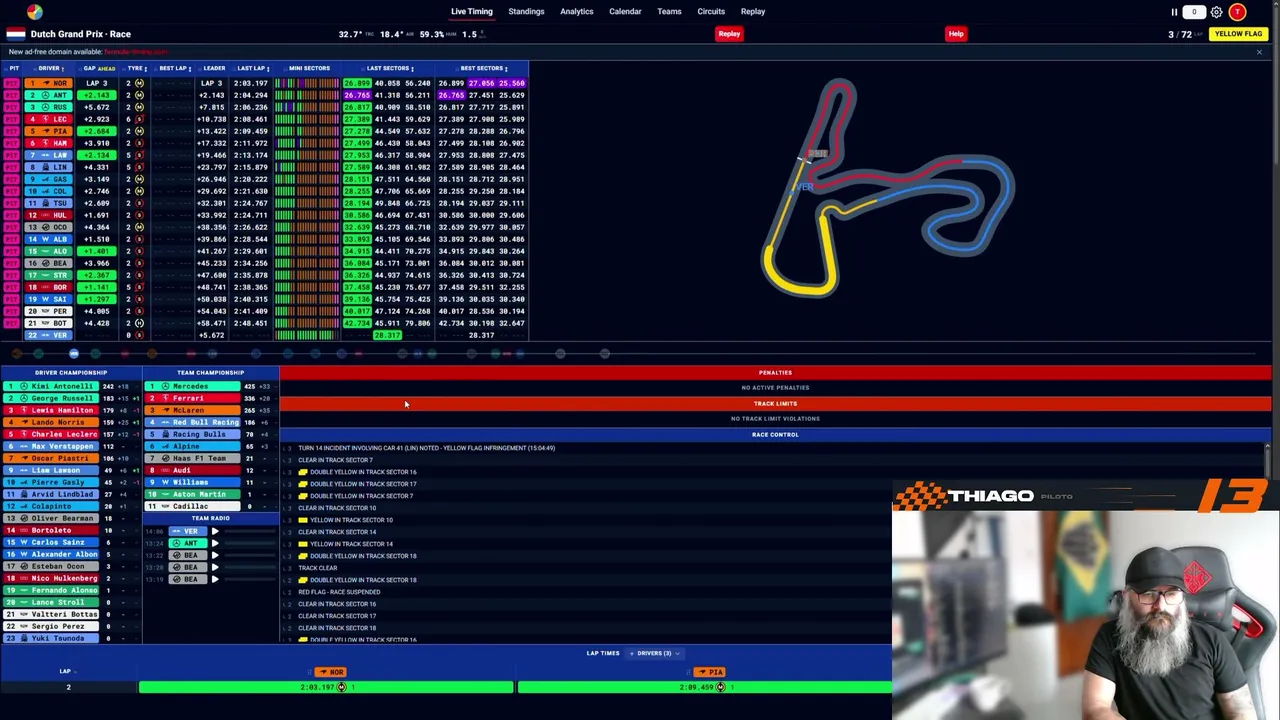Viewport: 1280px width, 720px height.
Task: Follow the ad-free domain link
Action: [x=135, y=52]
